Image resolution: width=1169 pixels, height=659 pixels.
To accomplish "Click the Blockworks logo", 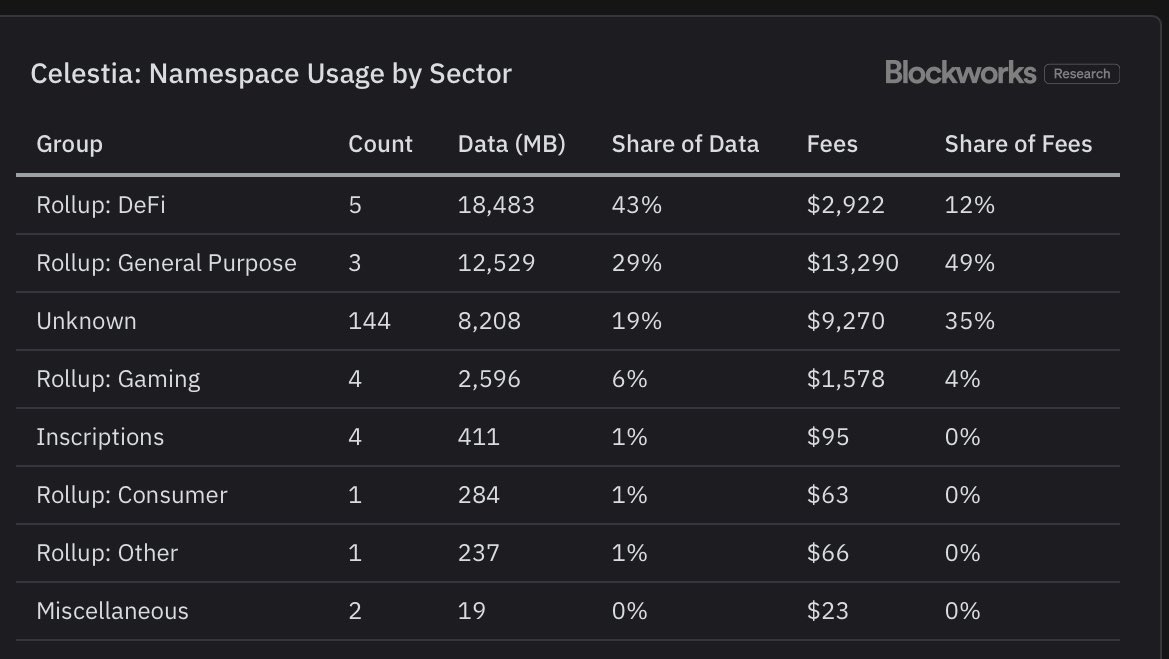I will click(960, 73).
